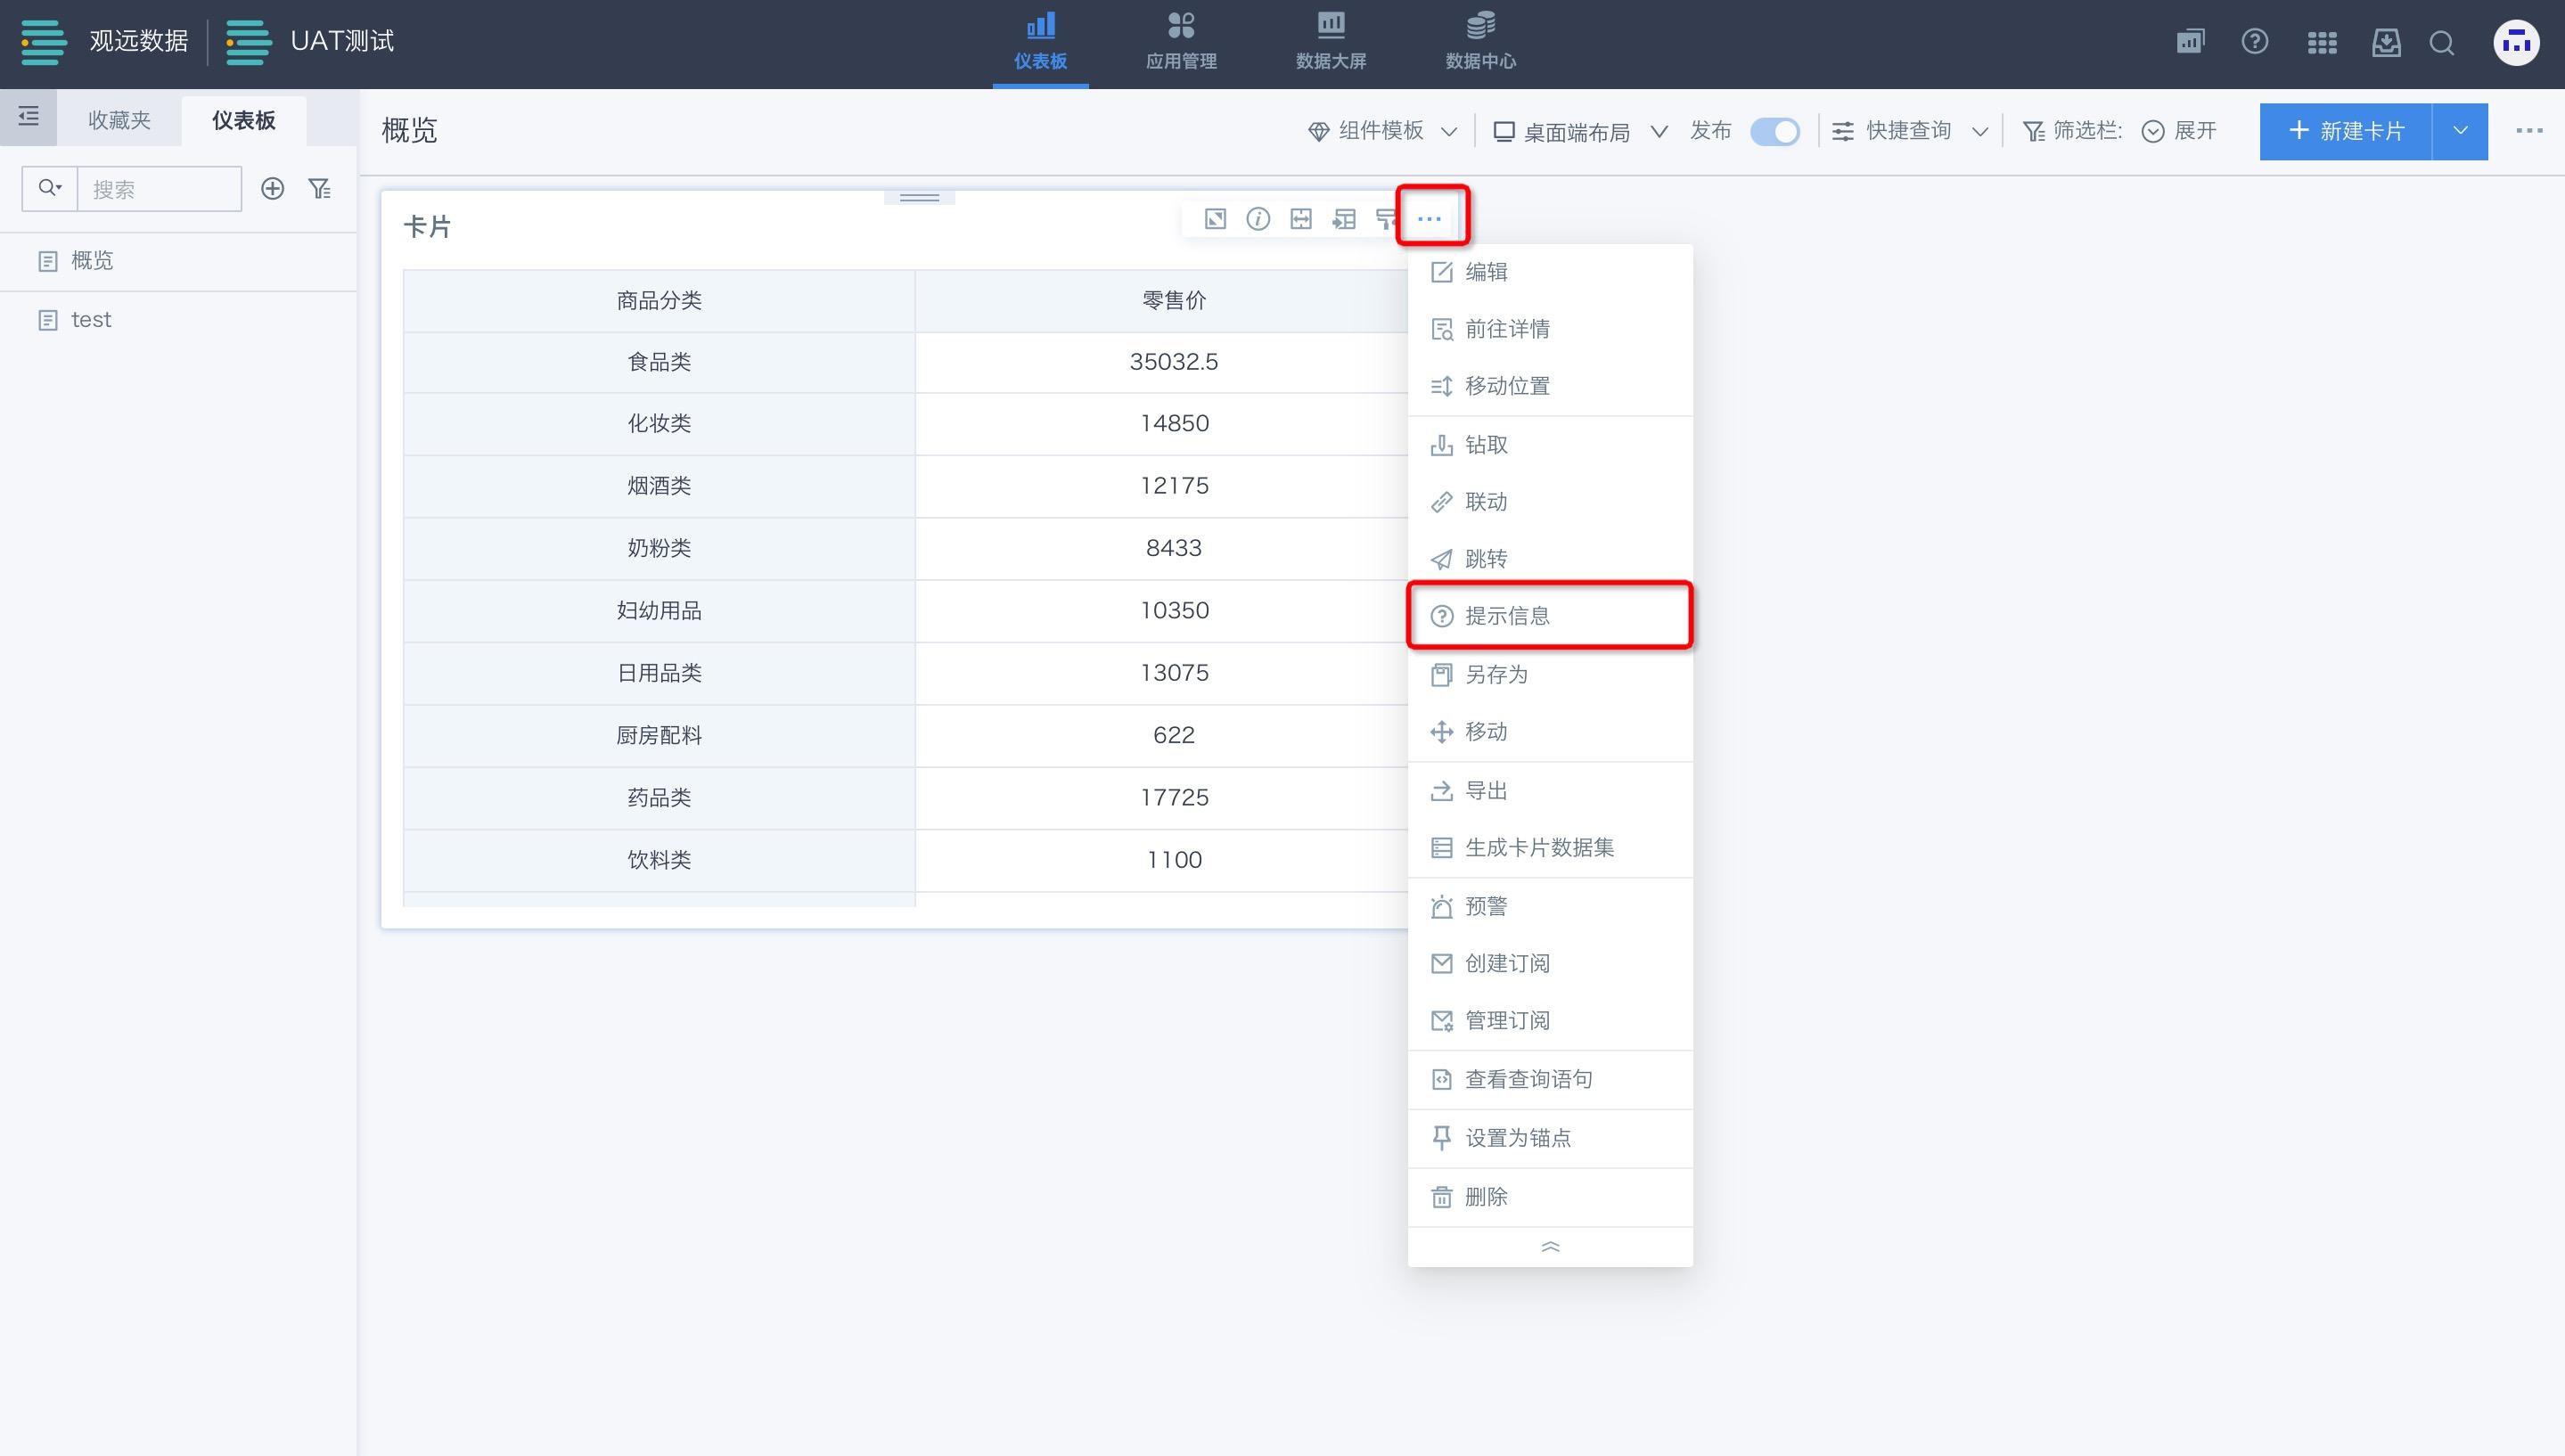Click the 食品类 table cell

(659, 362)
